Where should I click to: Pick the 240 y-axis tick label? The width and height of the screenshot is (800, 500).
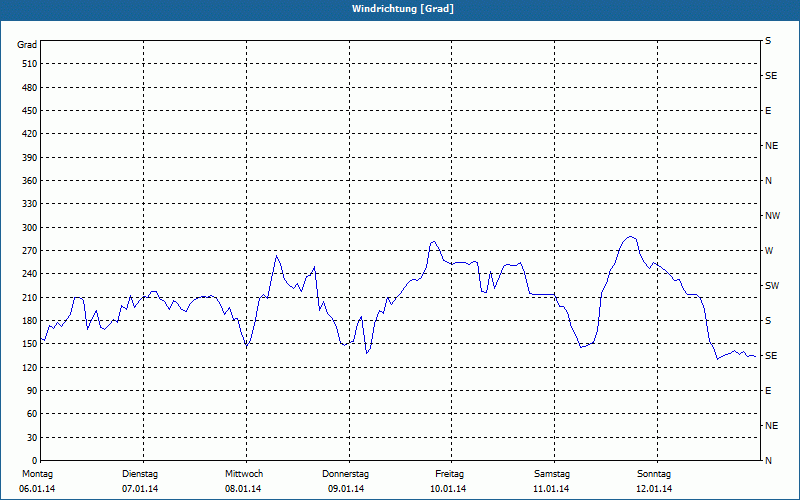29,274
